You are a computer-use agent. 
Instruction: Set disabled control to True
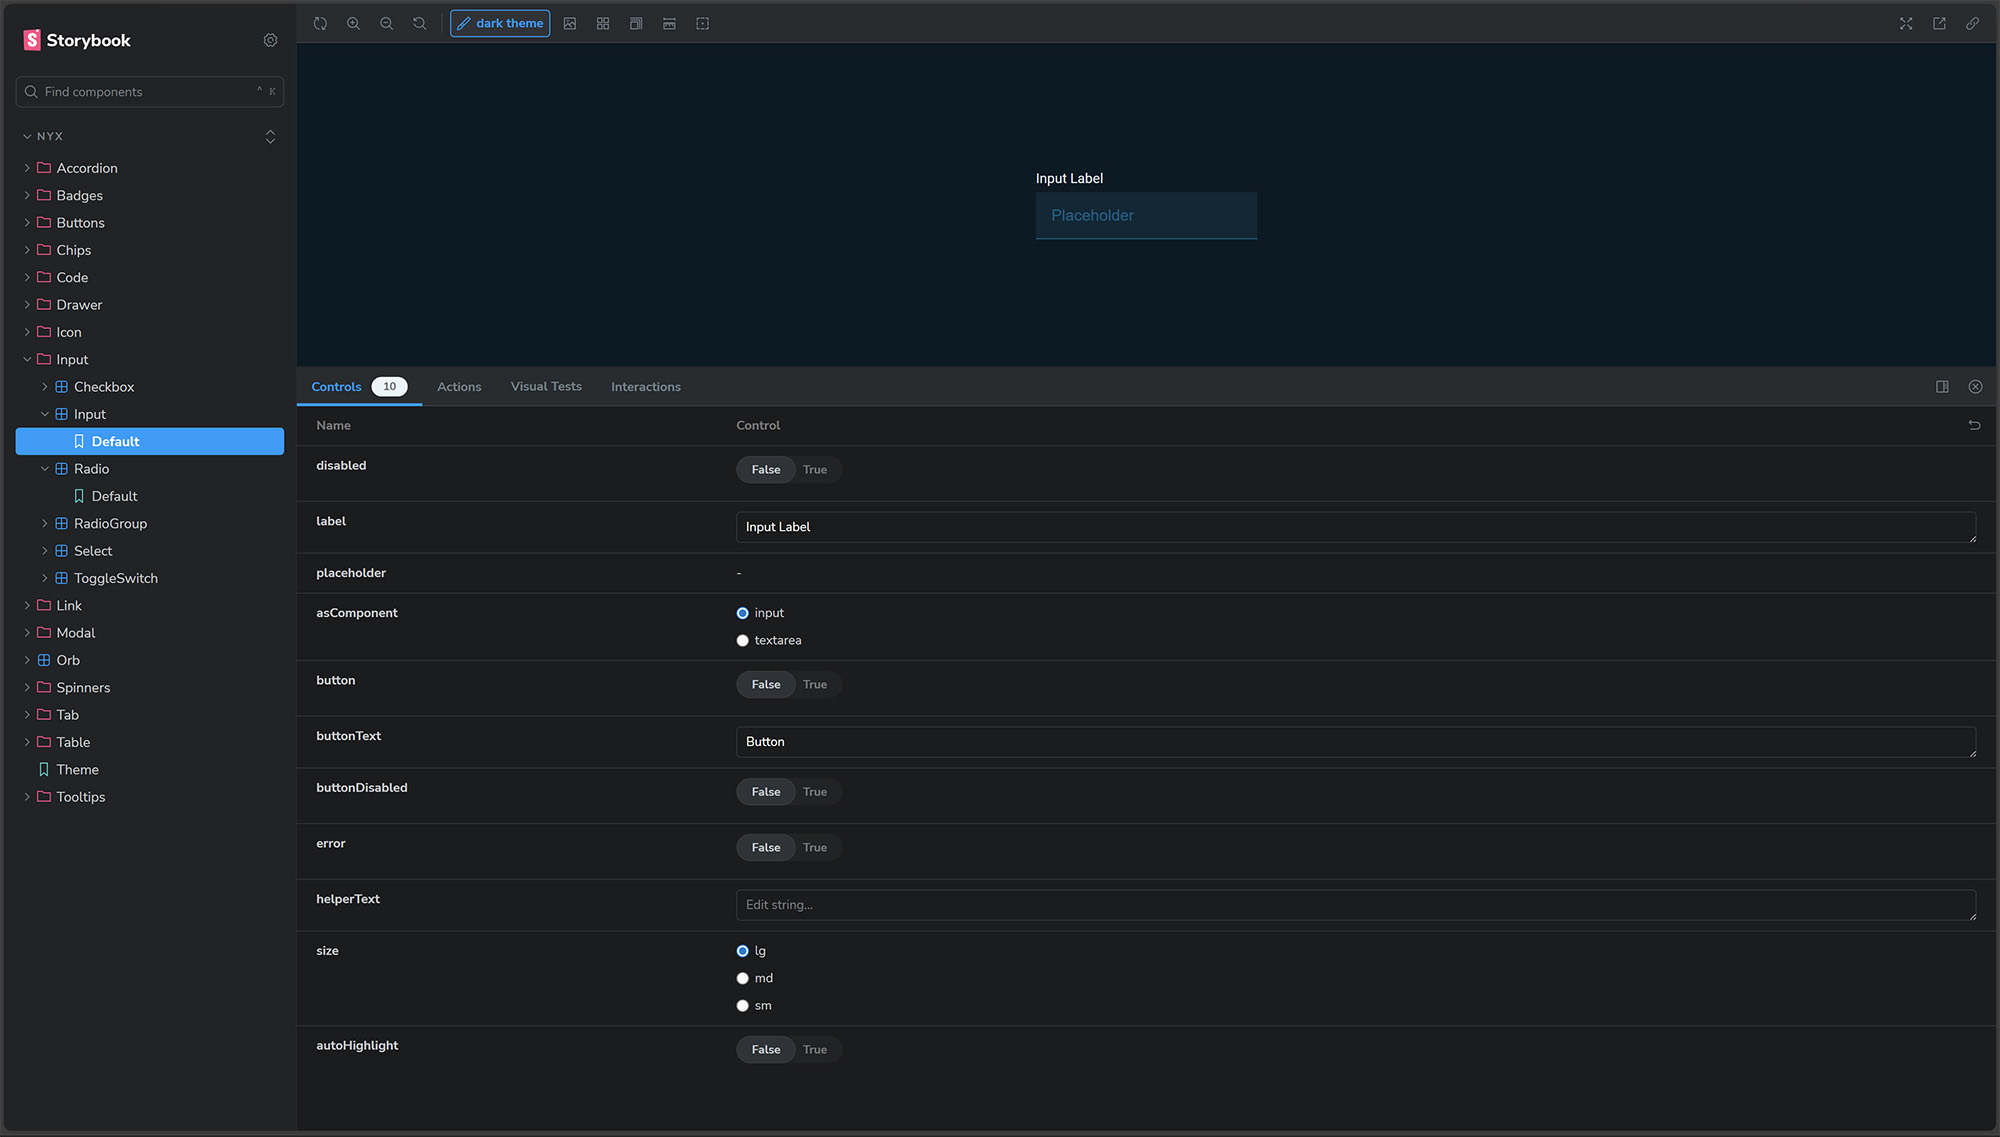pyautogui.click(x=815, y=469)
